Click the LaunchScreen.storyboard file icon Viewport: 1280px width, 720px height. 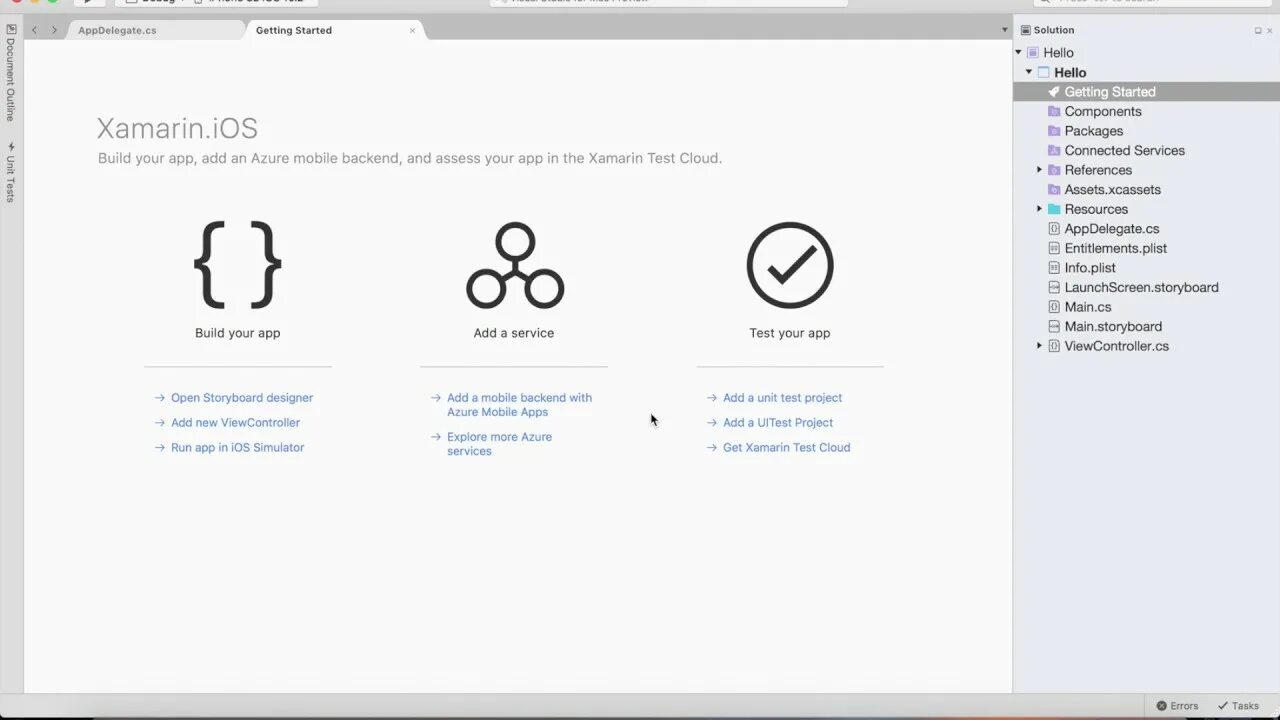(x=1054, y=287)
